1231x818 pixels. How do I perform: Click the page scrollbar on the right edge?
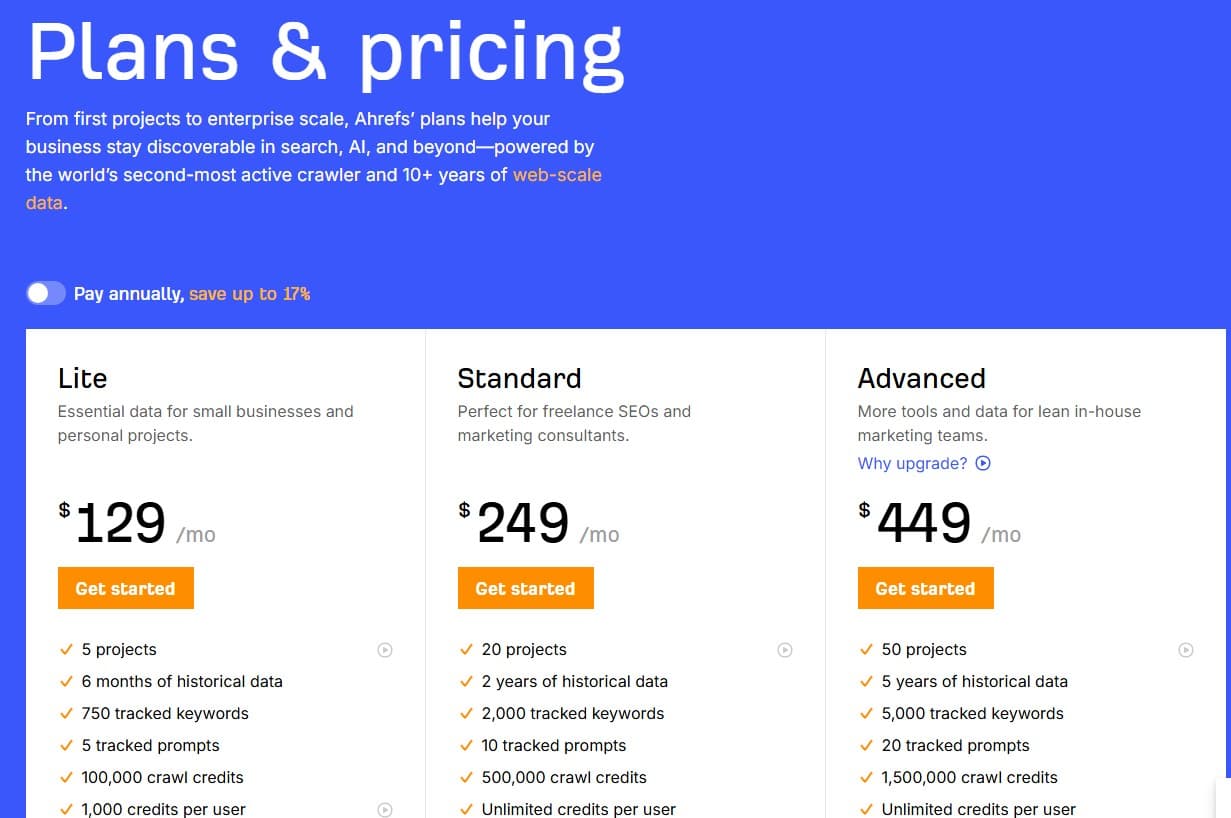(1226, 400)
